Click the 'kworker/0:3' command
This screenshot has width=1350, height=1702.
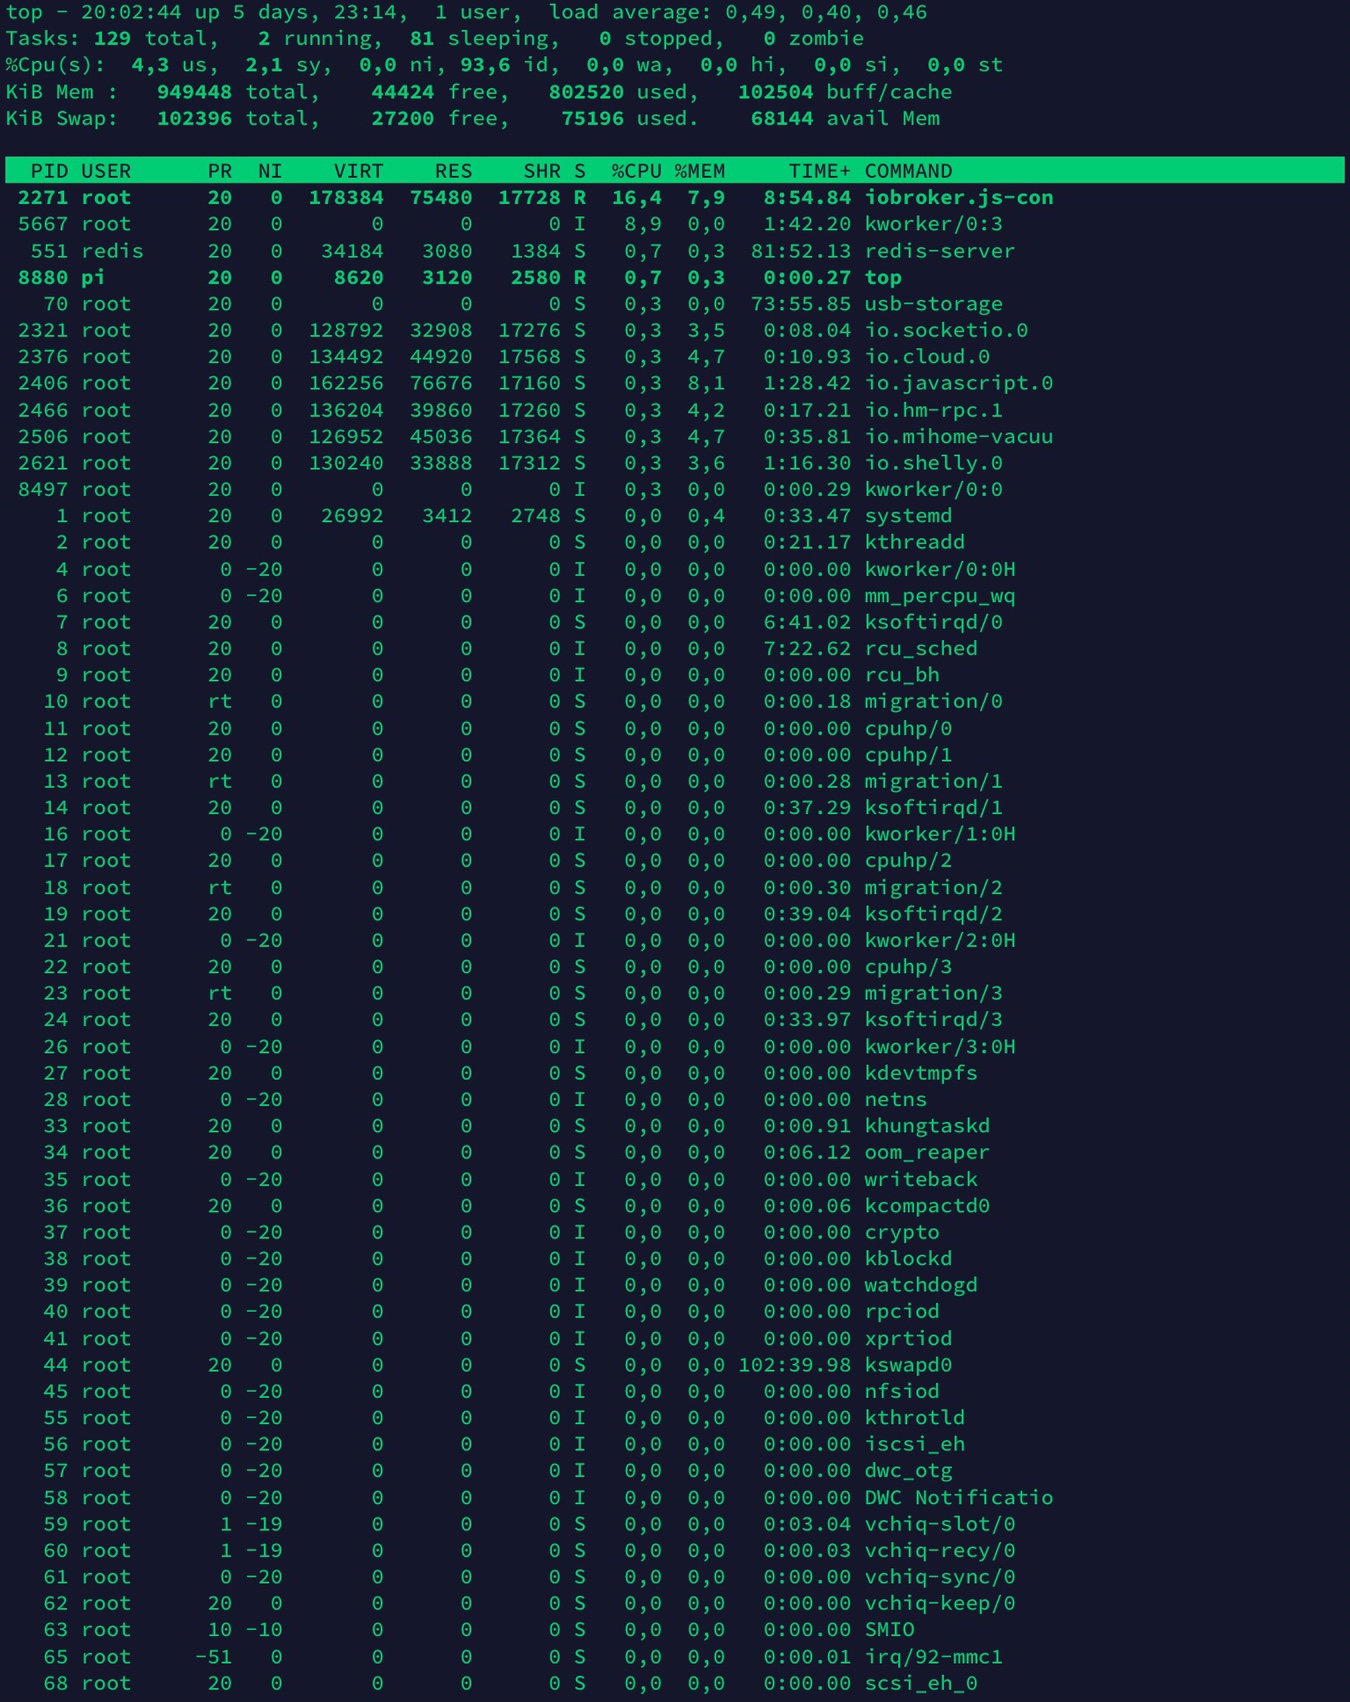click(934, 224)
